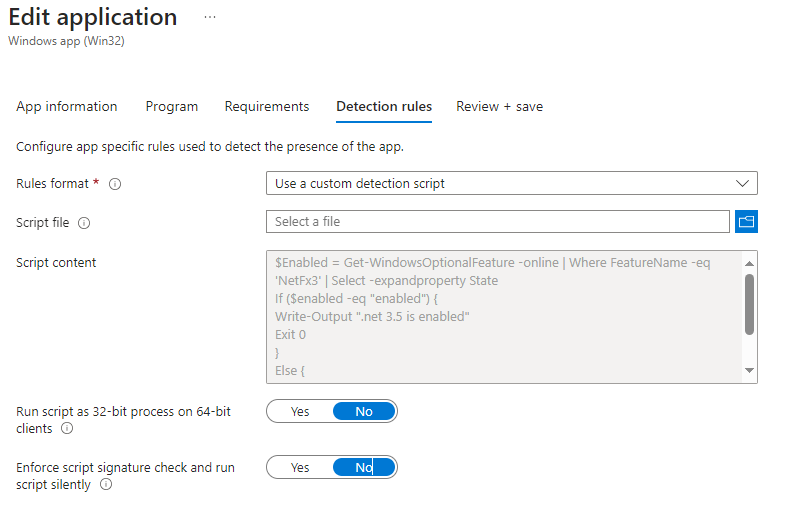Click info icon next to Rules format
The width and height of the screenshot is (805, 520).
pos(115,184)
